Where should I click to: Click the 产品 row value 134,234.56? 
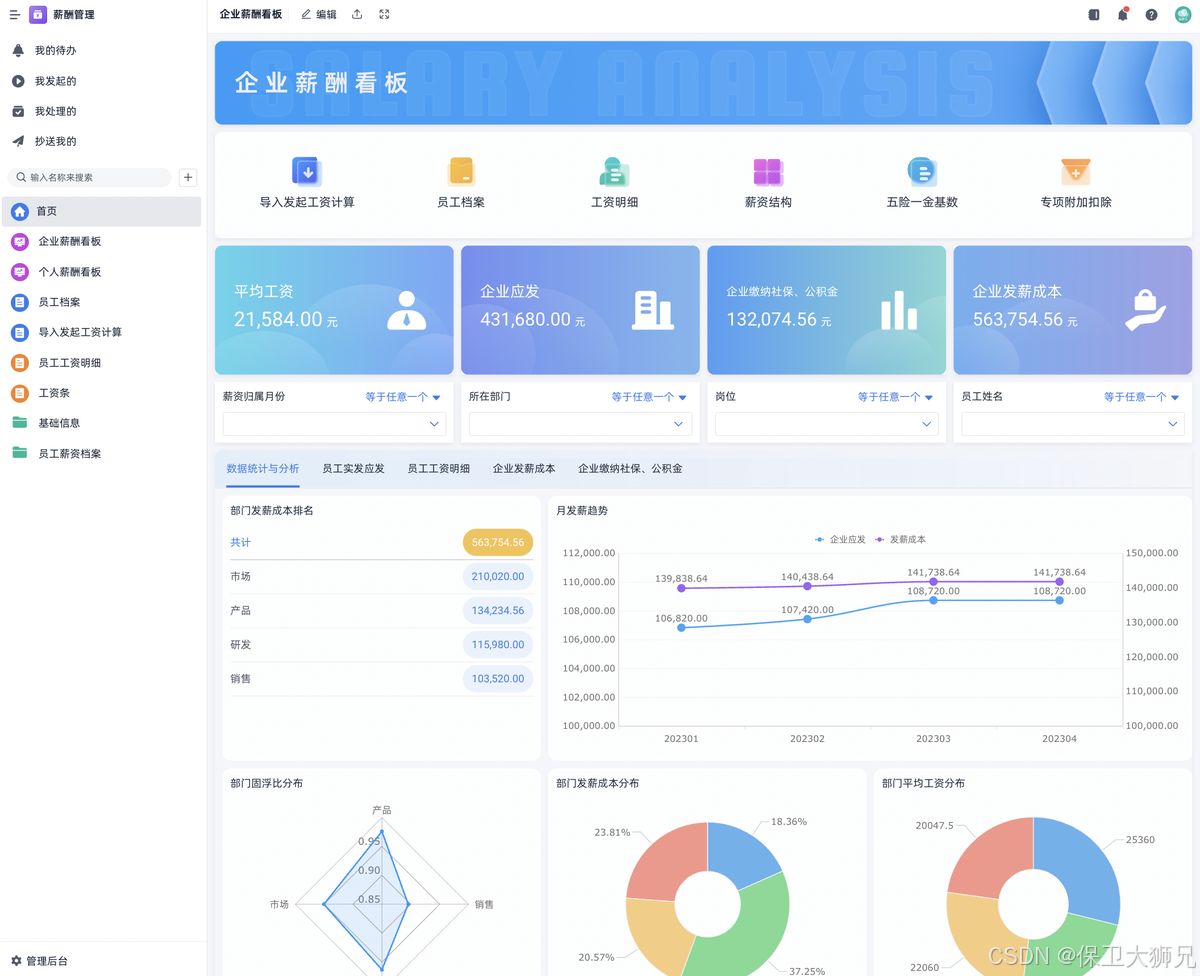coord(498,610)
